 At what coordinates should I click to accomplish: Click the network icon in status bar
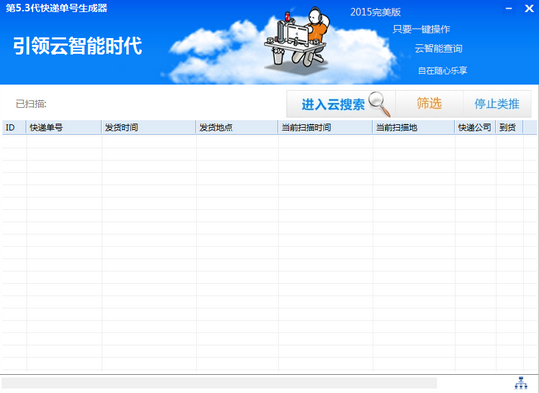point(521,383)
